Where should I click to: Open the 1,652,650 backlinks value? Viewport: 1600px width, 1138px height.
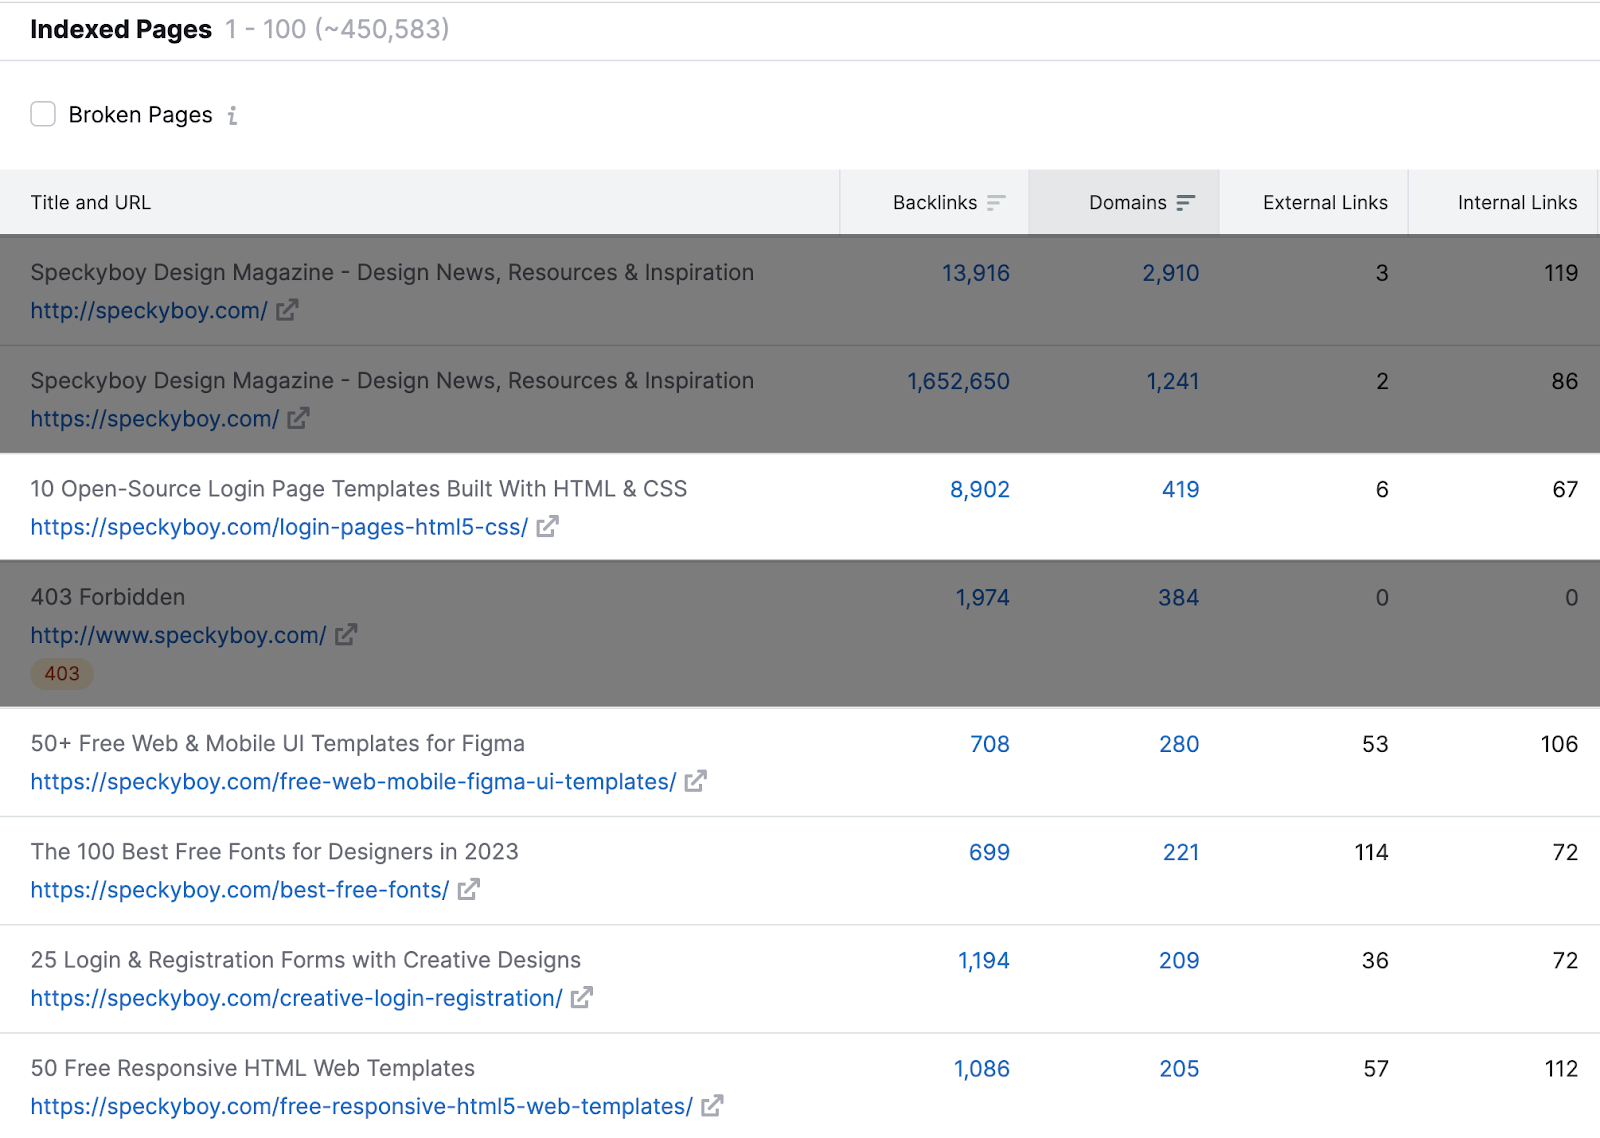coord(958,381)
